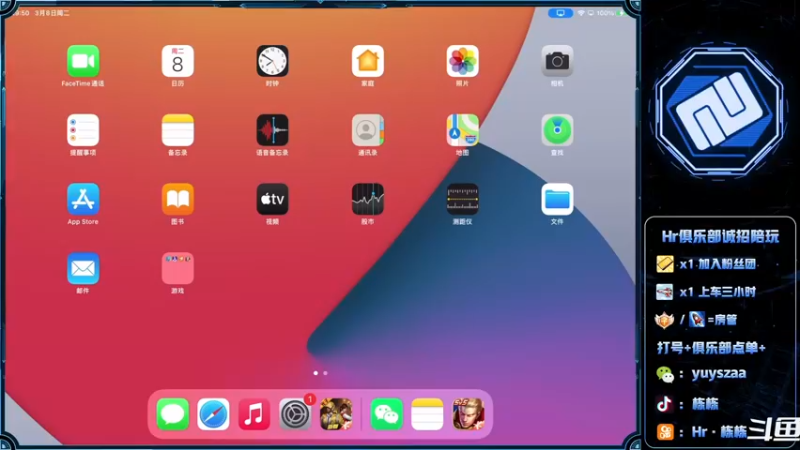Select the first home screen page dot

point(316,373)
